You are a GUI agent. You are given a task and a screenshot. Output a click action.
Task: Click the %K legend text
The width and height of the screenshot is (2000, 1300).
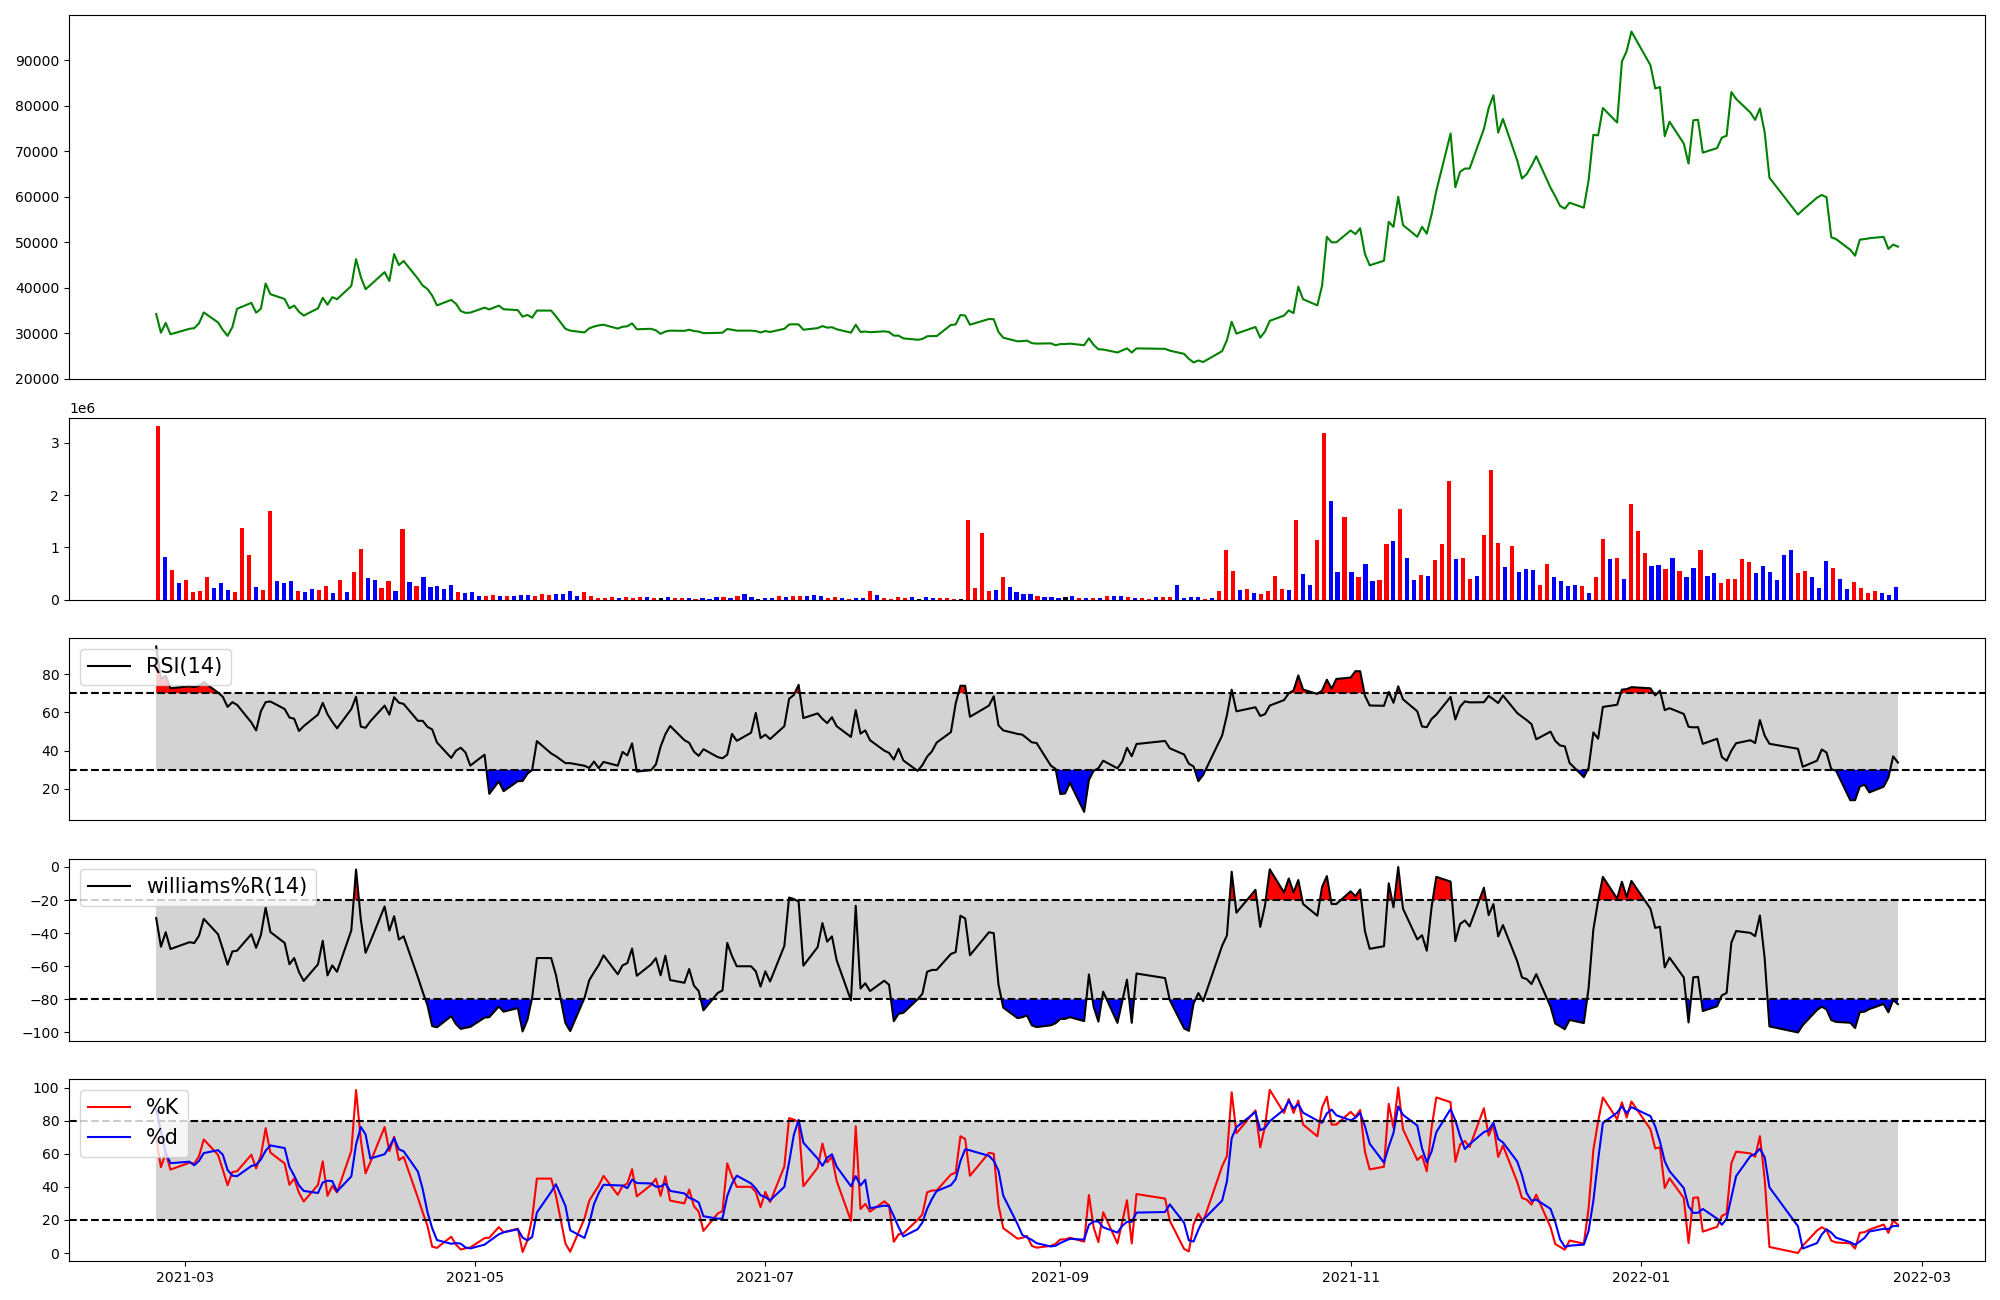pyautogui.click(x=162, y=1106)
